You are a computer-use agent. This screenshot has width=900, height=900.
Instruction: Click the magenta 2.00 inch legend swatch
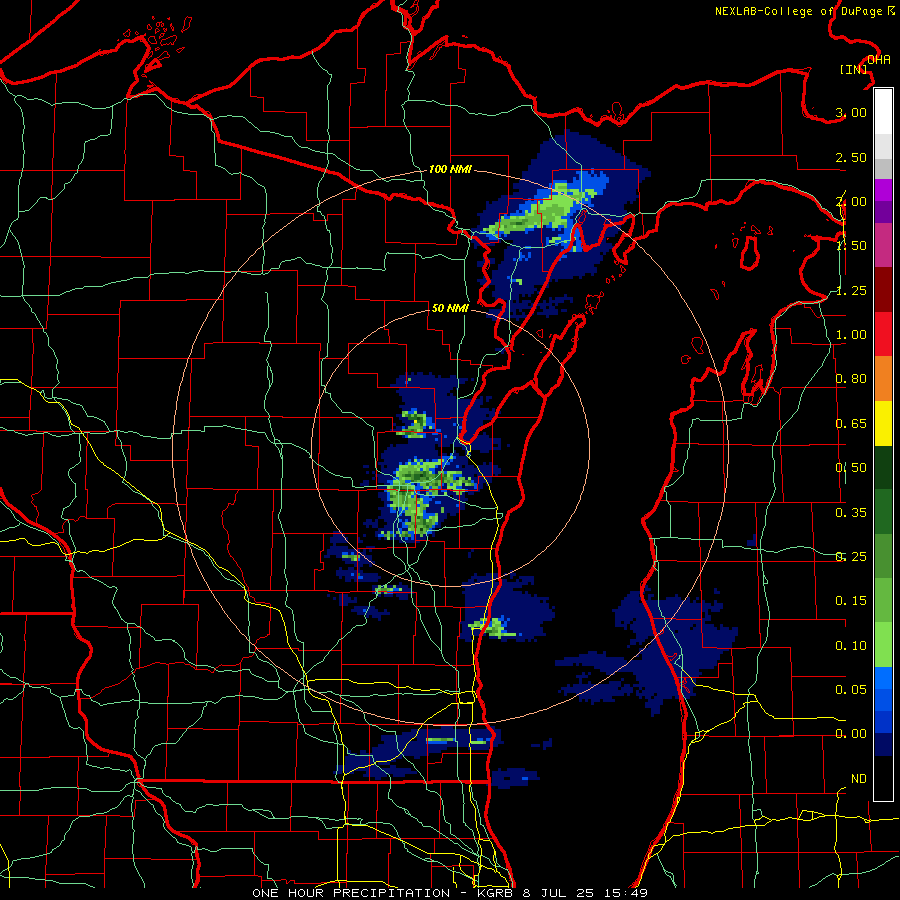[x=883, y=190]
